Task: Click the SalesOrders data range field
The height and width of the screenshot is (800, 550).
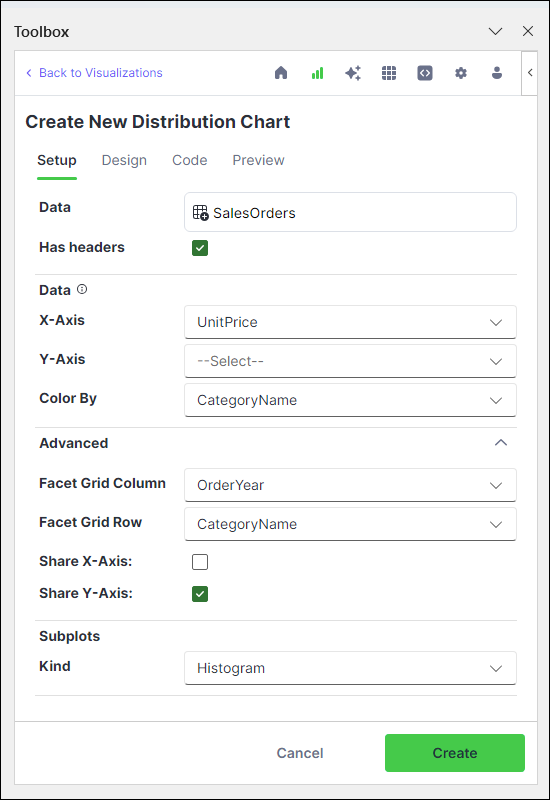Action: [x=350, y=212]
